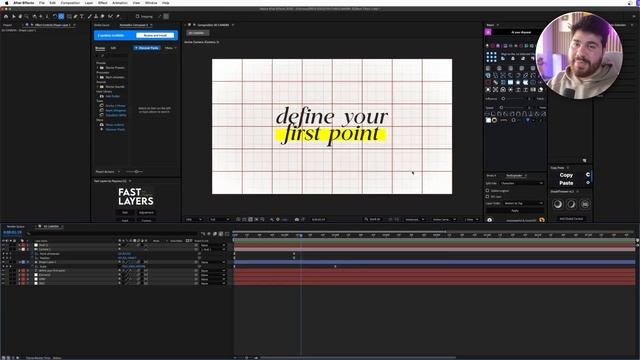
Task: Open the Layer menu
Action: (x=89, y=3)
